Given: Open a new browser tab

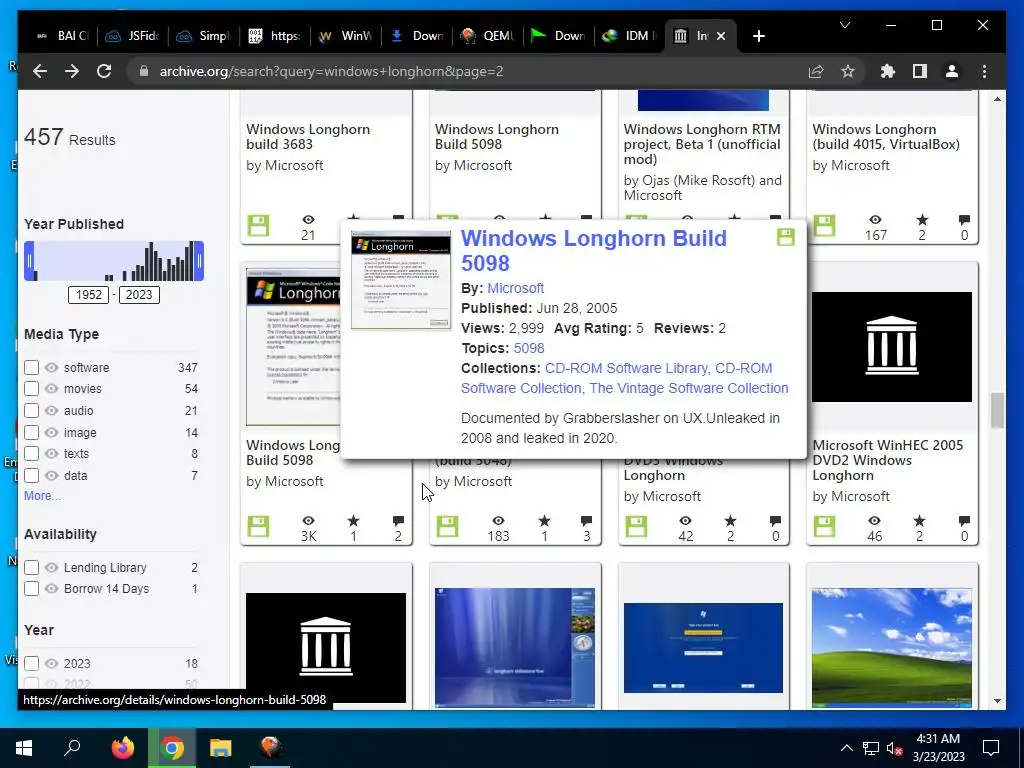Looking at the screenshot, I should point(758,36).
